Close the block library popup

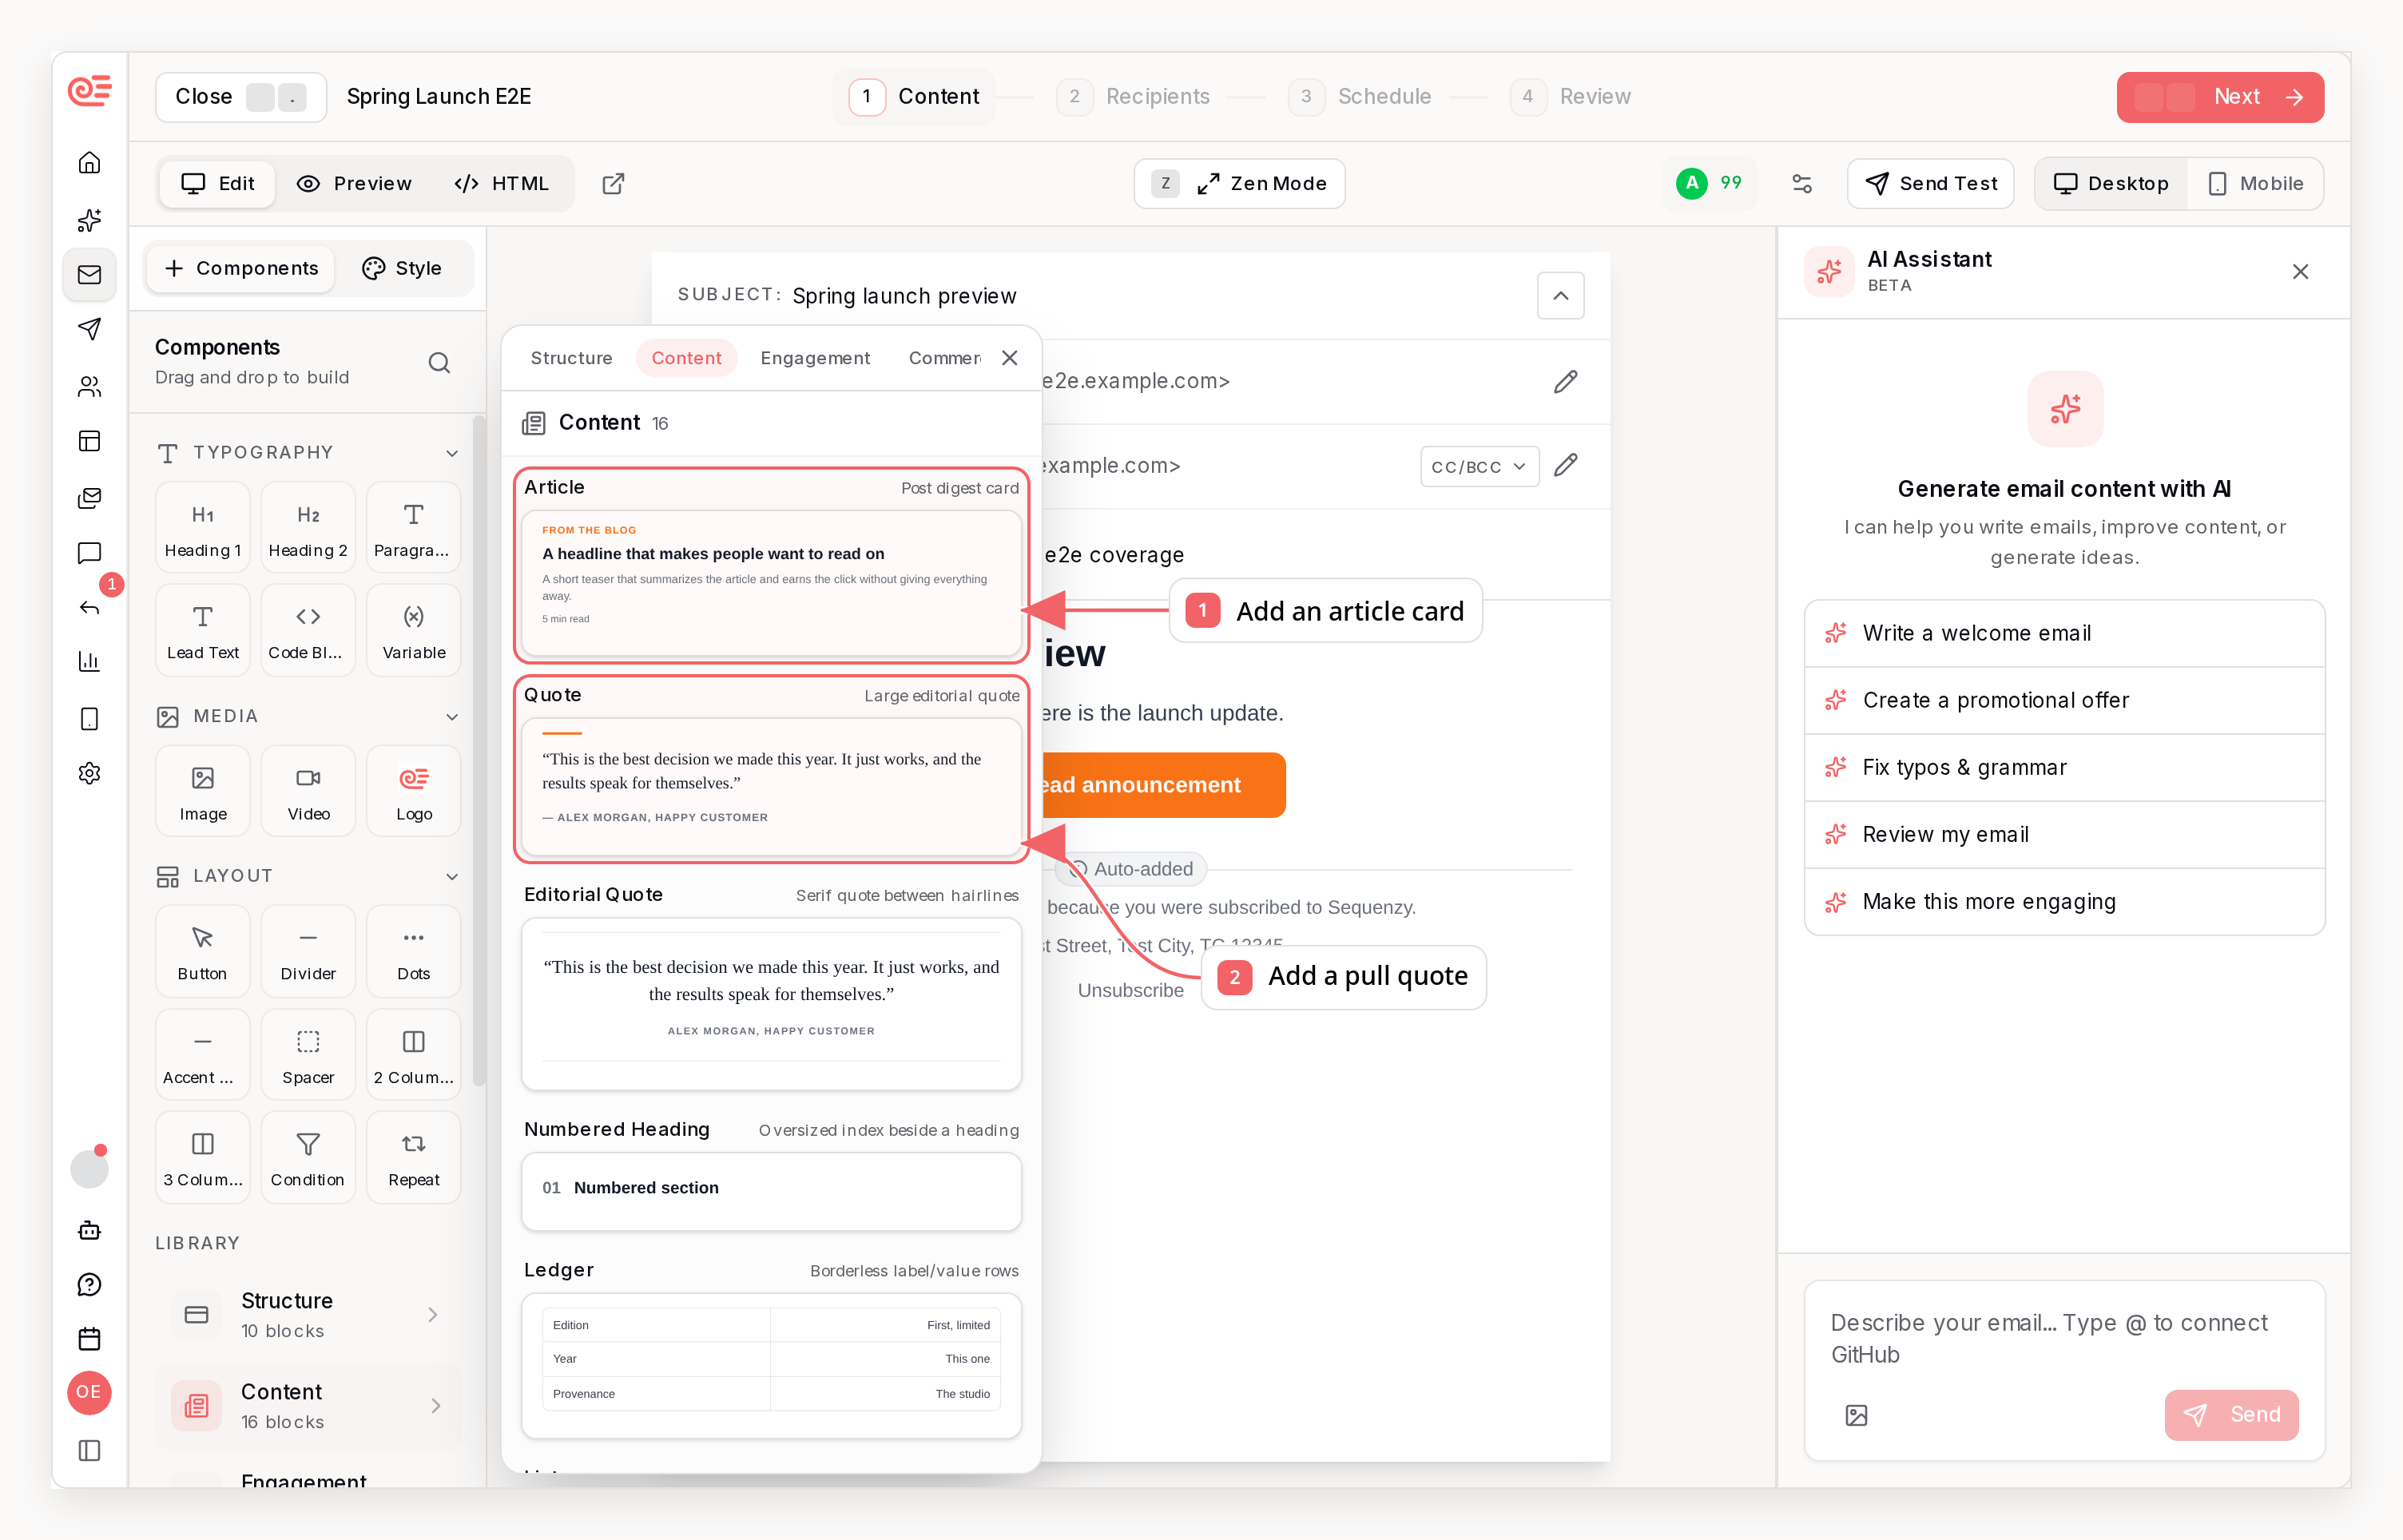click(x=1009, y=358)
